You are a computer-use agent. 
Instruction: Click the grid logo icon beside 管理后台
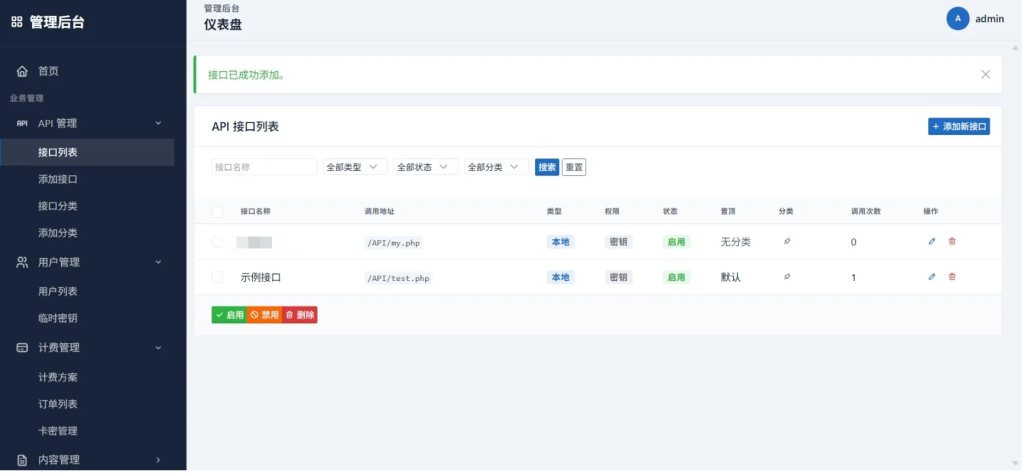coord(17,22)
